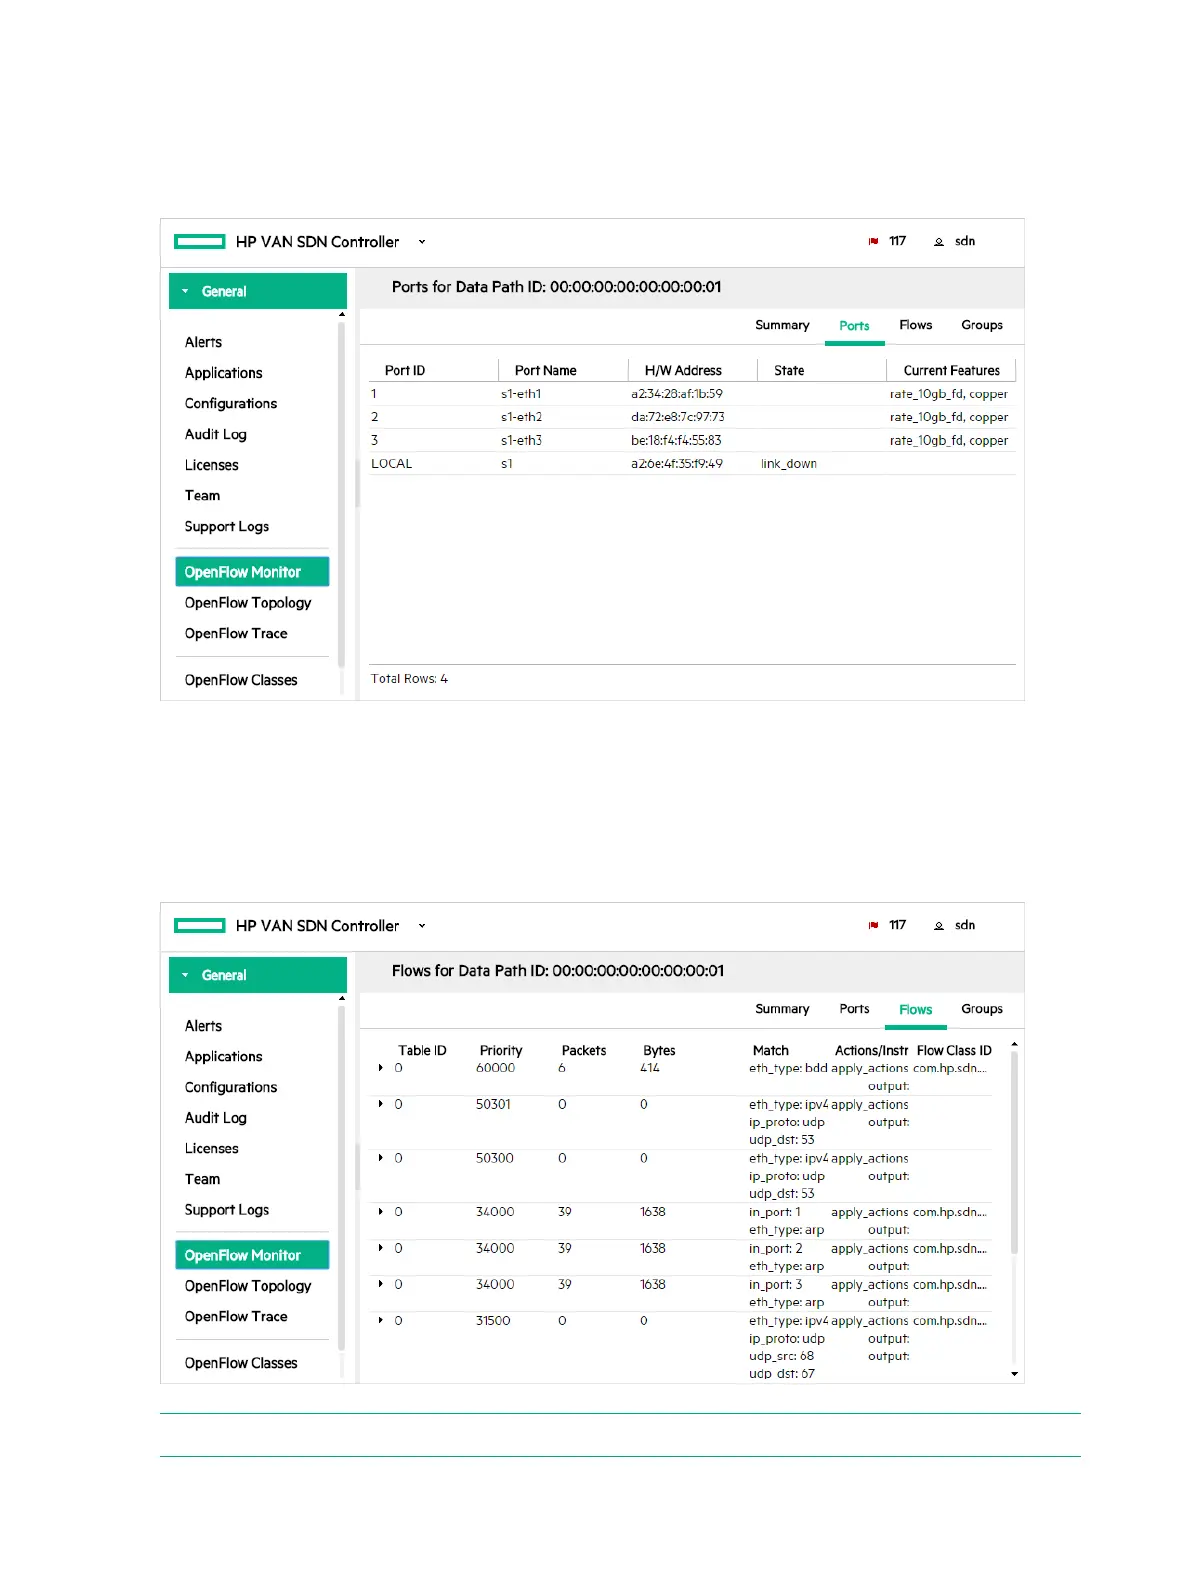The image size is (1189, 1584).
Task: Sort by the Port Name column header
Action: (x=545, y=370)
